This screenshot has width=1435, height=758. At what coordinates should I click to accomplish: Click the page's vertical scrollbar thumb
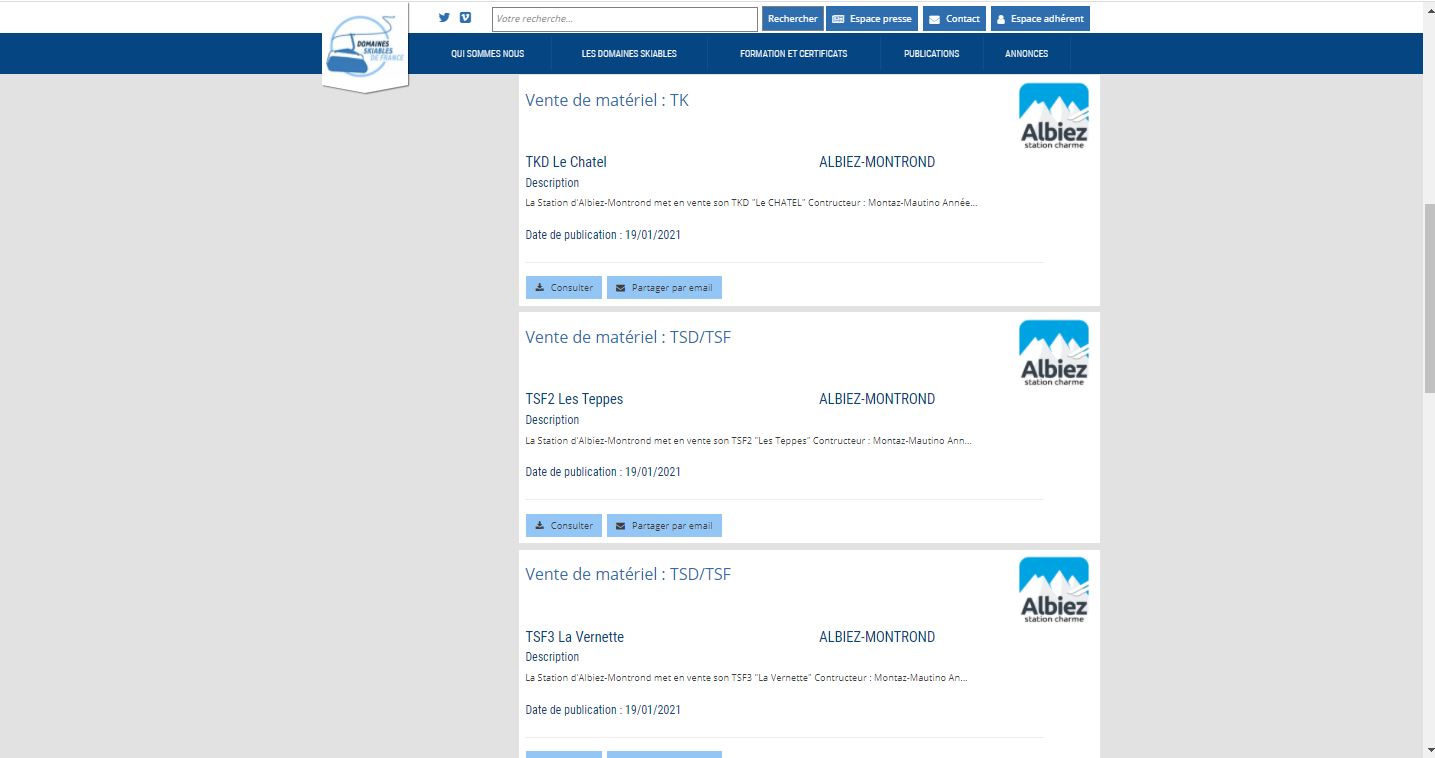1428,298
